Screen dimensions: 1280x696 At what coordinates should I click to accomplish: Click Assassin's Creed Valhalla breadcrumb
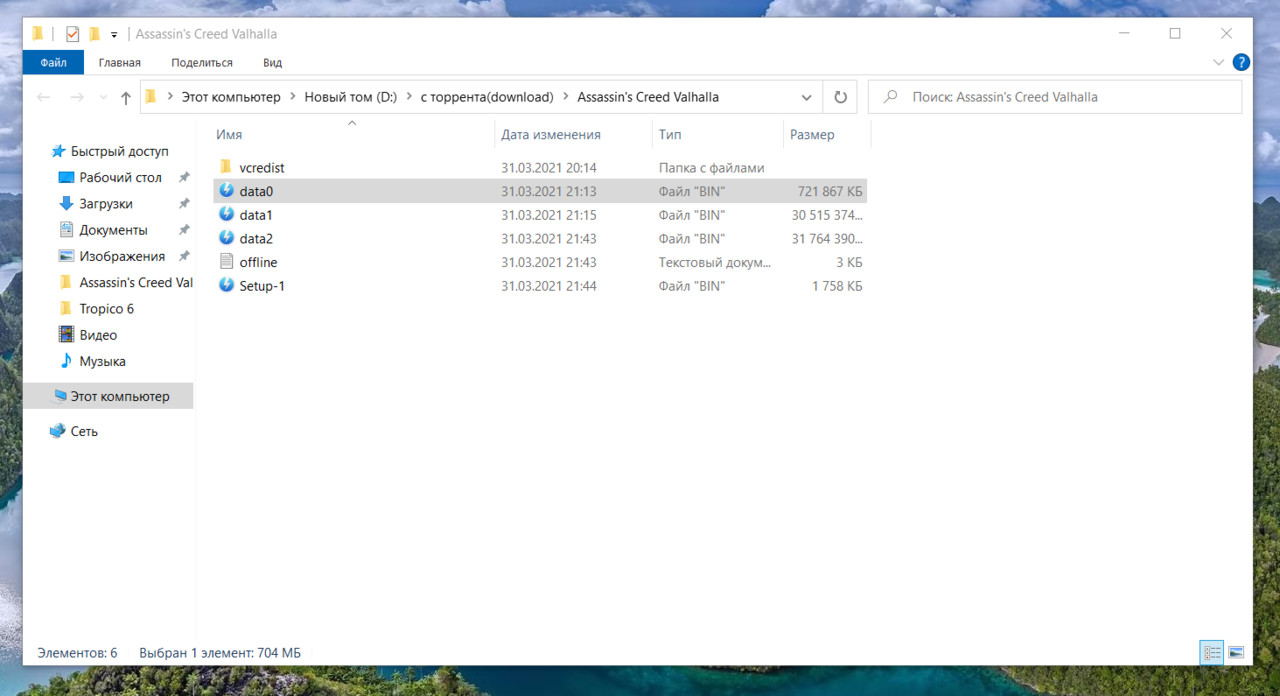point(648,97)
